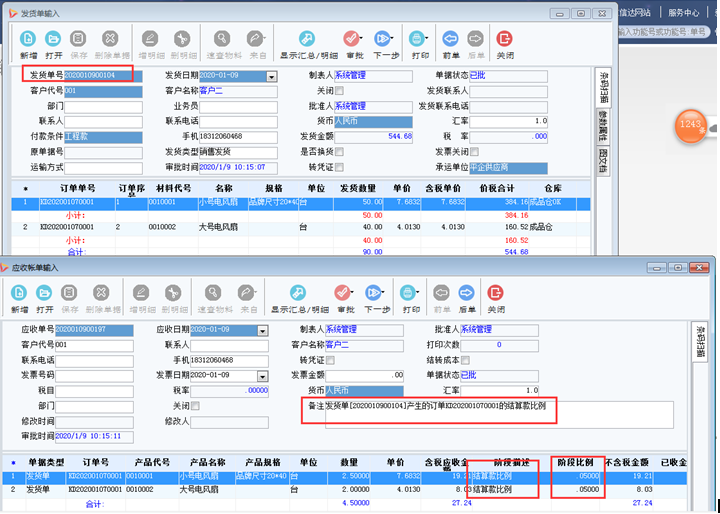Click 订单单号 column header in 发货单 grid

pyautogui.click(x=78, y=188)
